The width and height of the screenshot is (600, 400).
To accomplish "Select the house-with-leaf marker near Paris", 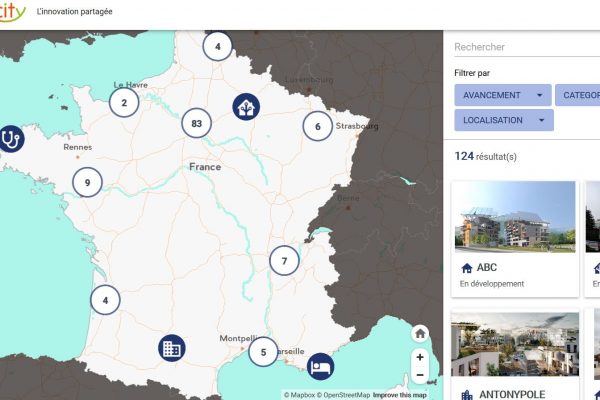I will point(245,107).
